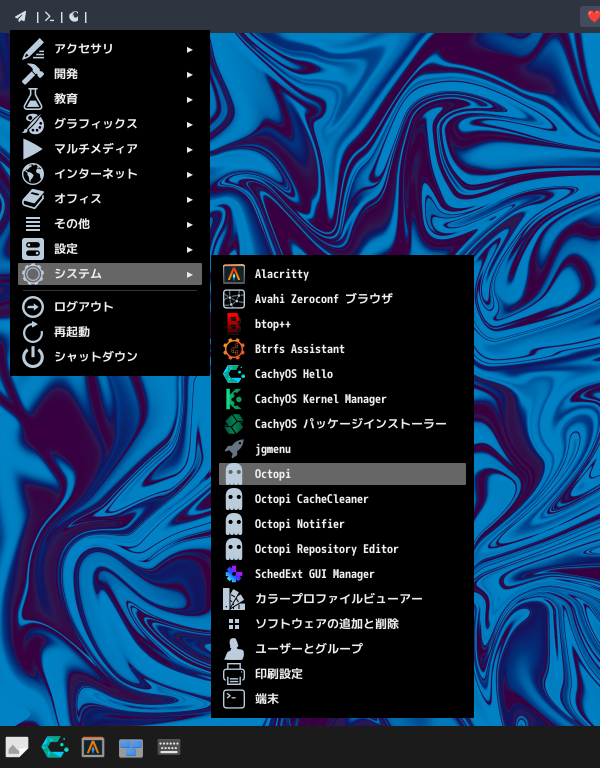This screenshot has height=768, width=600.
Task: Click the Btrfs Assistant text label
Action: tap(300, 349)
